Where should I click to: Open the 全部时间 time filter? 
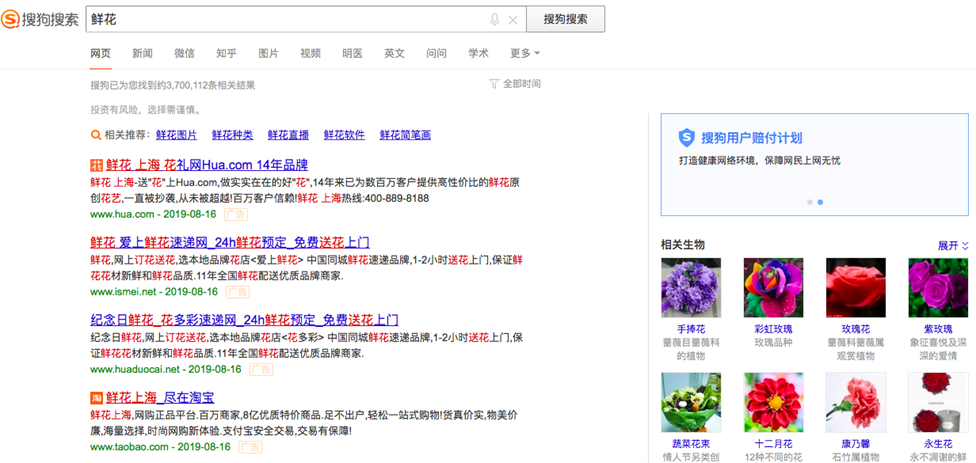point(522,84)
